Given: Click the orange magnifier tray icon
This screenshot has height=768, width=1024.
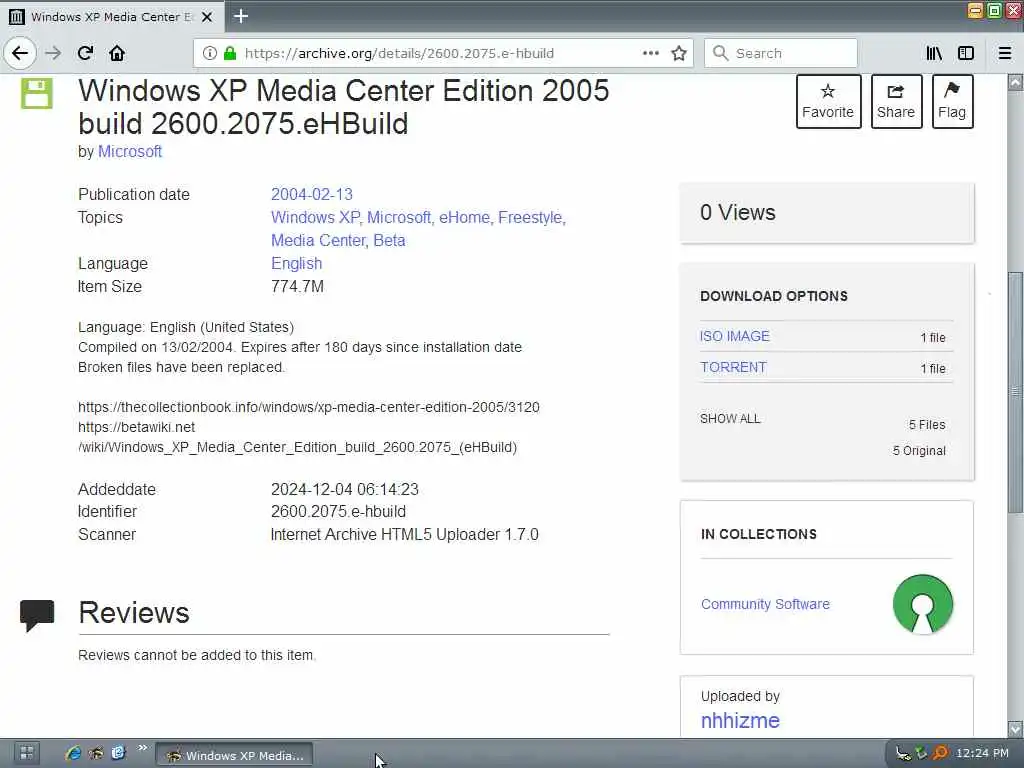Looking at the screenshot, I should [x=940, y=754].
